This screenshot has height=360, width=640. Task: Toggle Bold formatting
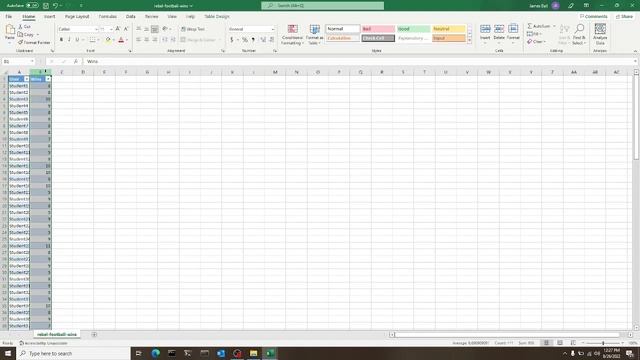pyautogui.click(x=61, y=40)
